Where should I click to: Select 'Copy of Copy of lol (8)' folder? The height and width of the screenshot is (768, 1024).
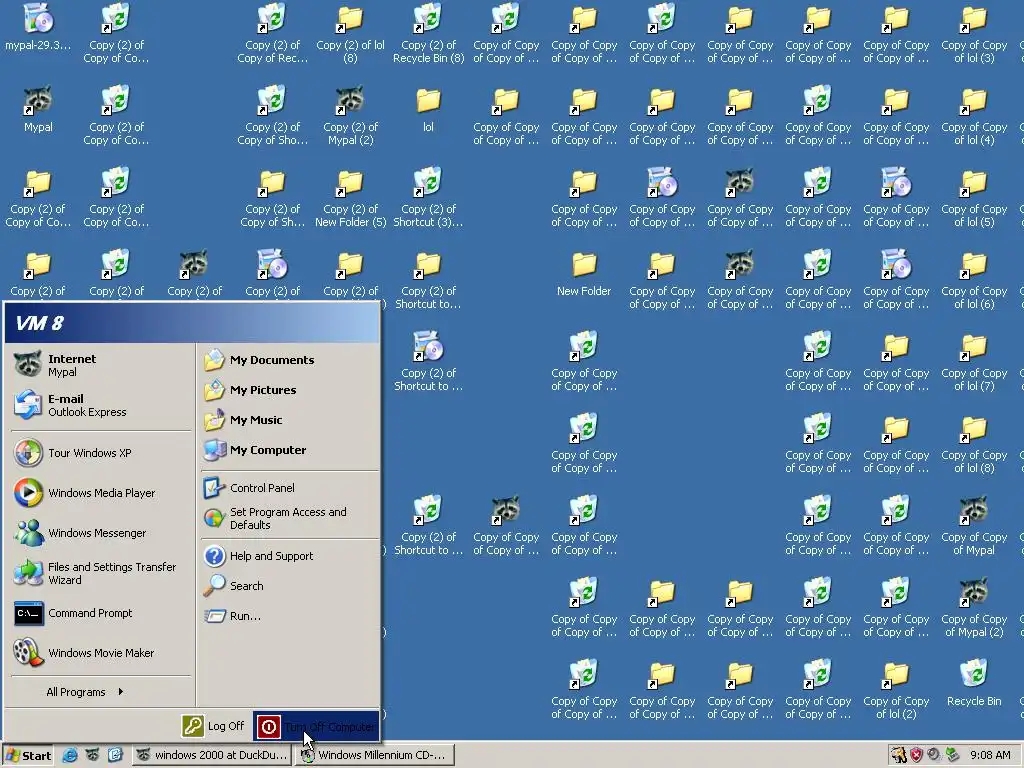(974, 444)
